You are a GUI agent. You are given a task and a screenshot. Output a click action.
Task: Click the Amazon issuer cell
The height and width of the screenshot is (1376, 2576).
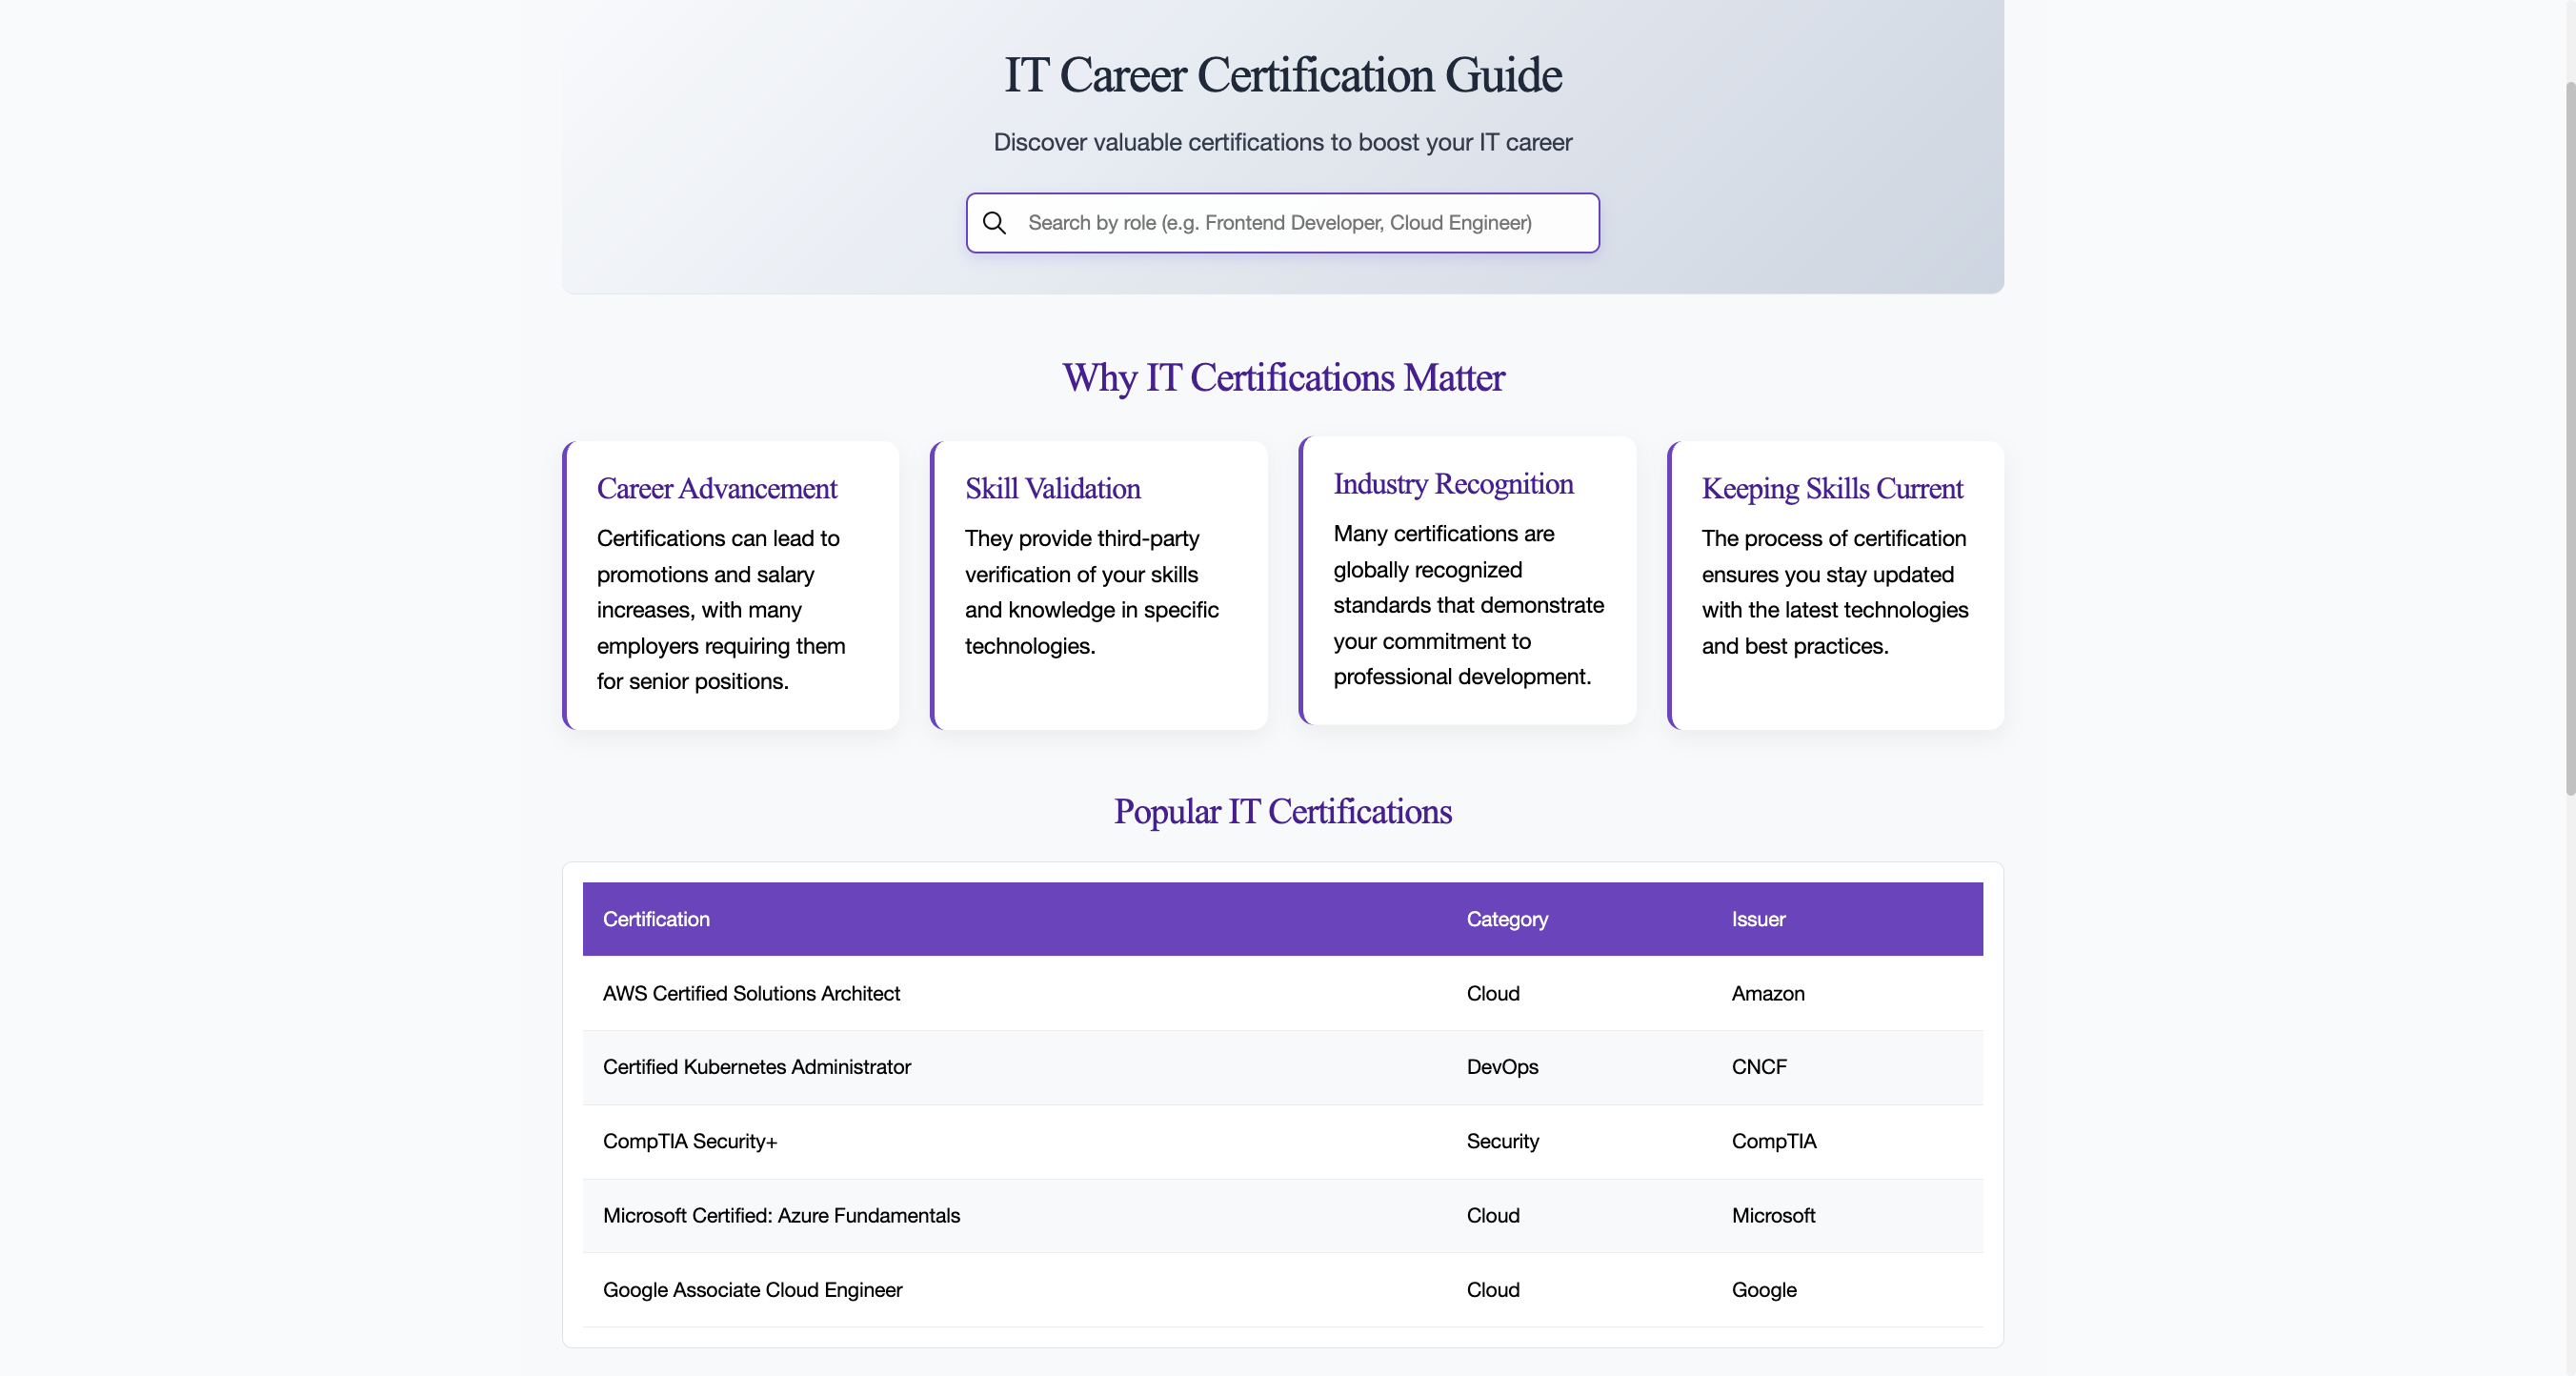(x=1767, y=993)
